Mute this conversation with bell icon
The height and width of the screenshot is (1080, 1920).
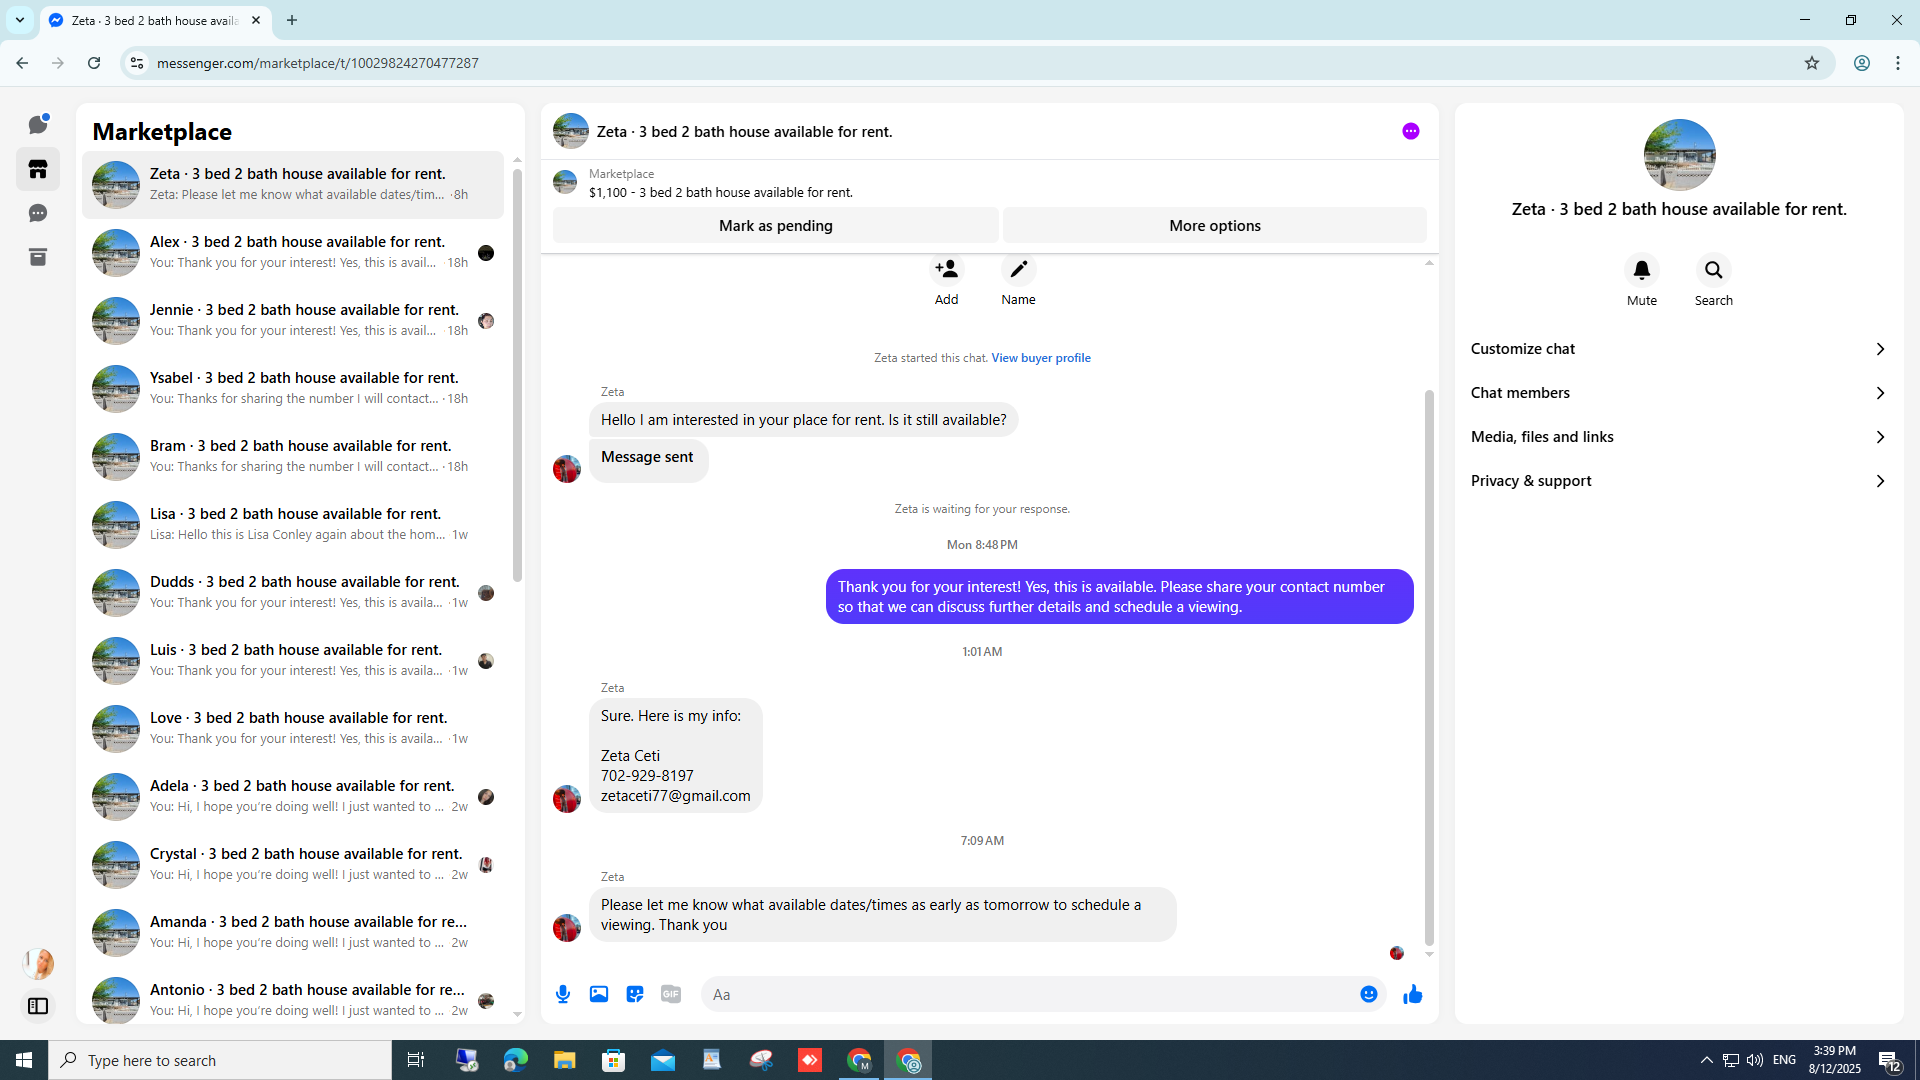1641,271
